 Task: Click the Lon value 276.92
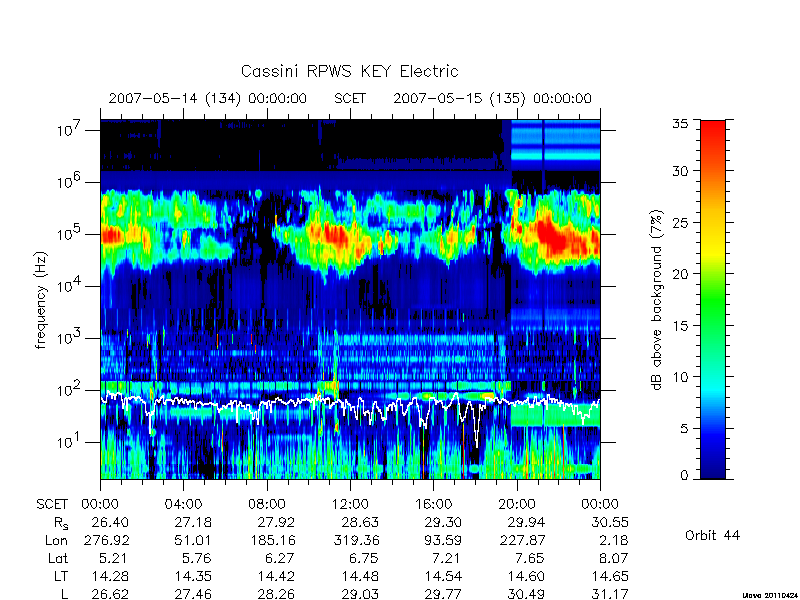pos(106,540)
